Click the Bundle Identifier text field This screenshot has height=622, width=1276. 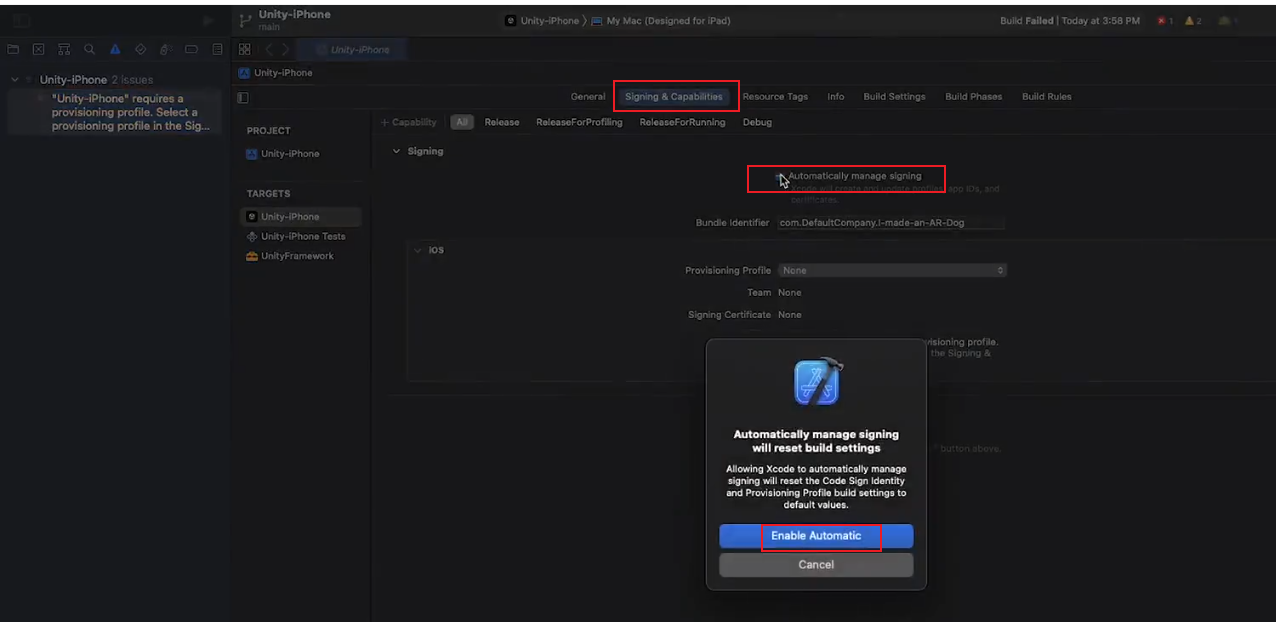click(x=890, y=223)
